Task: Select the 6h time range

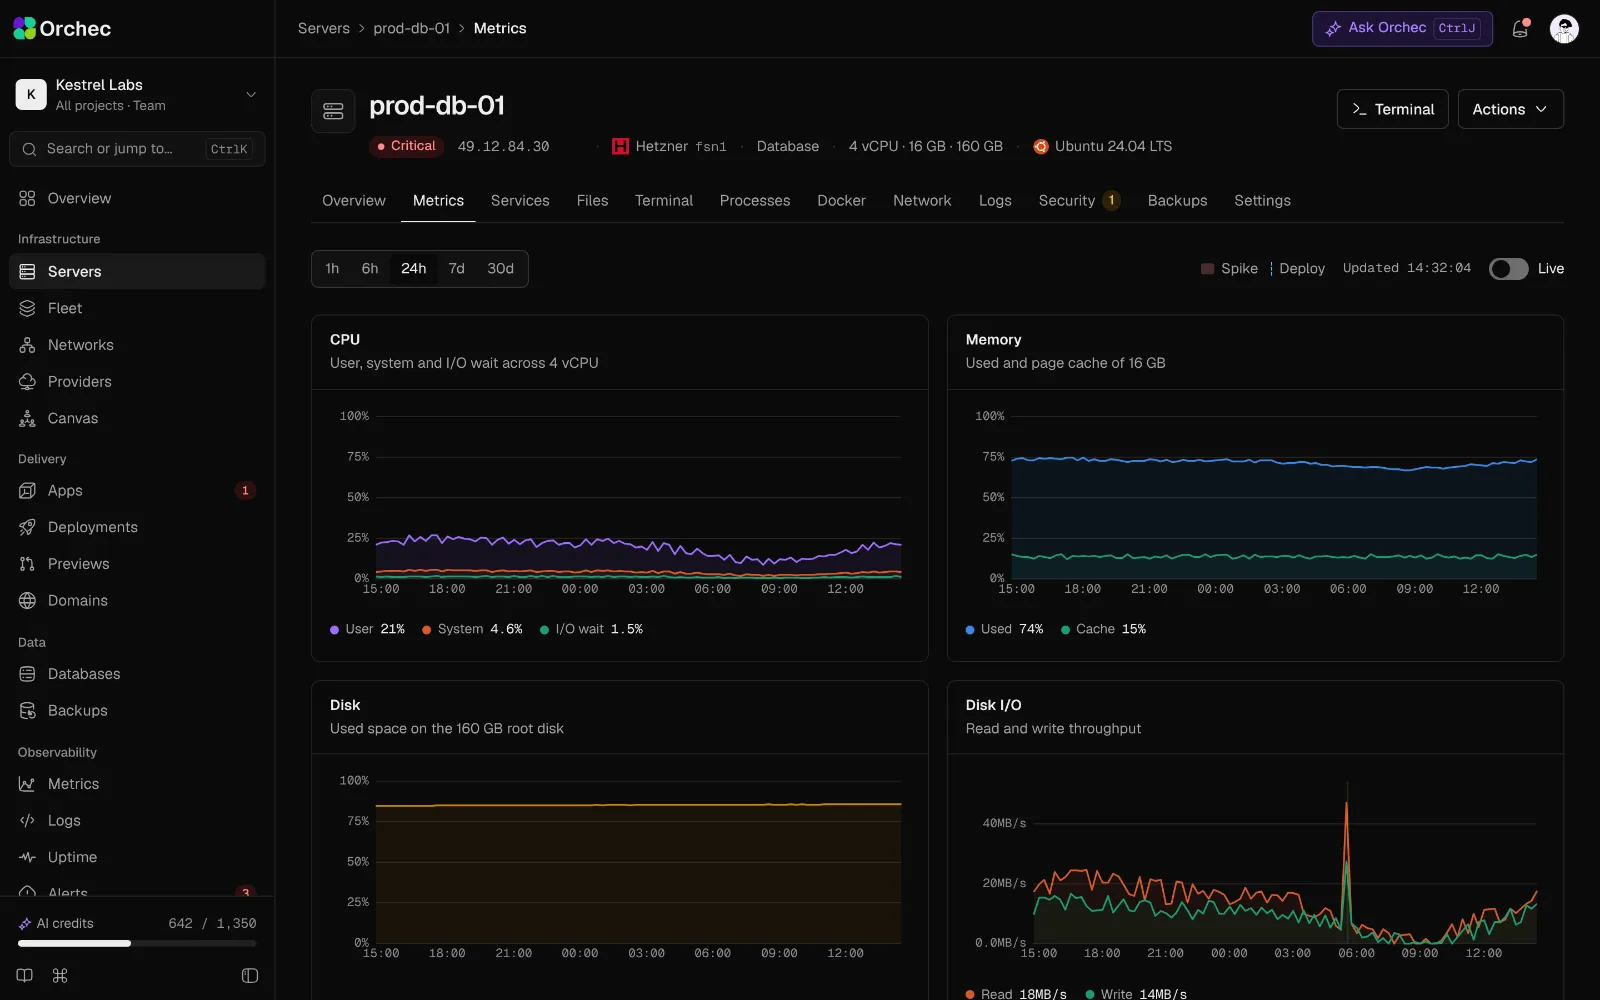Action: [x=370, y=269]
